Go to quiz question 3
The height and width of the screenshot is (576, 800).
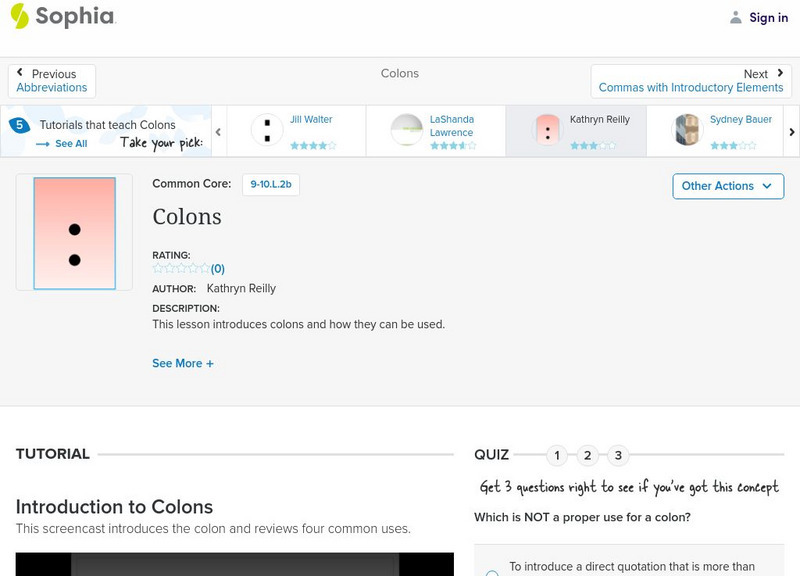click(x=618, y=456)
